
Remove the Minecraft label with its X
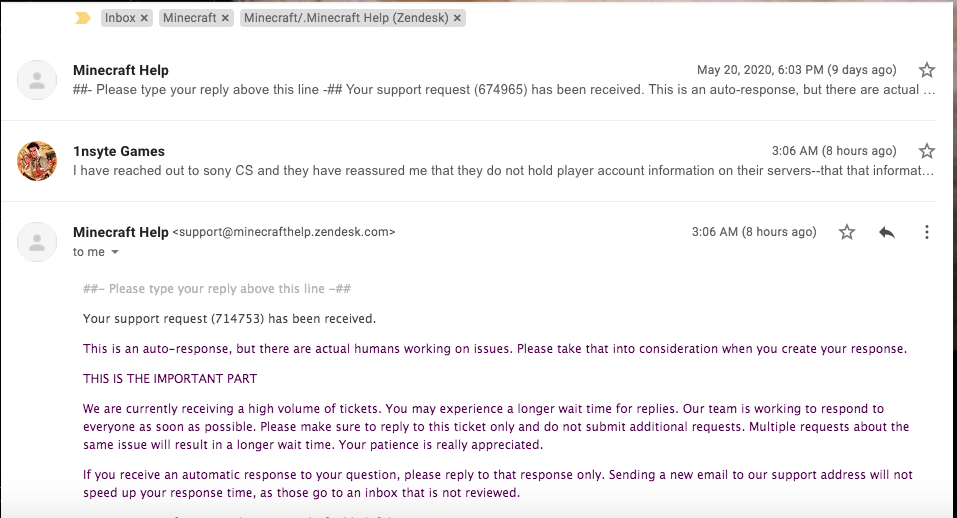225,18
